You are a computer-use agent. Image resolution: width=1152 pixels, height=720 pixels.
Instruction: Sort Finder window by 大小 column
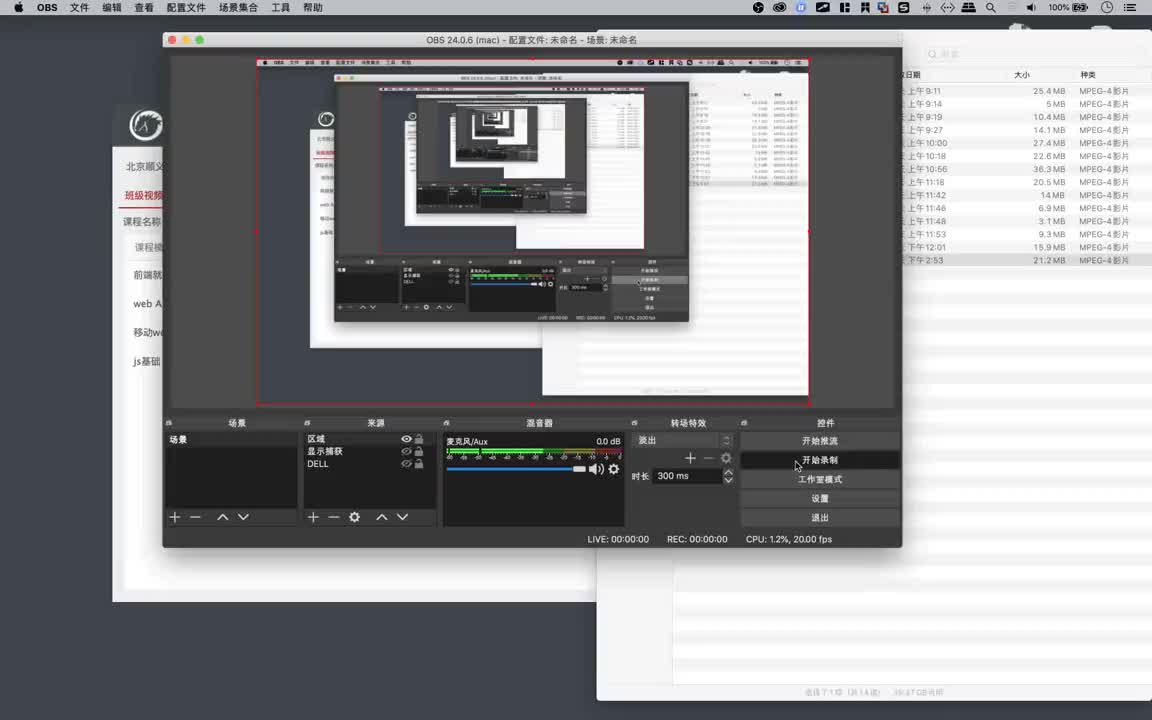click(1021, 75)
